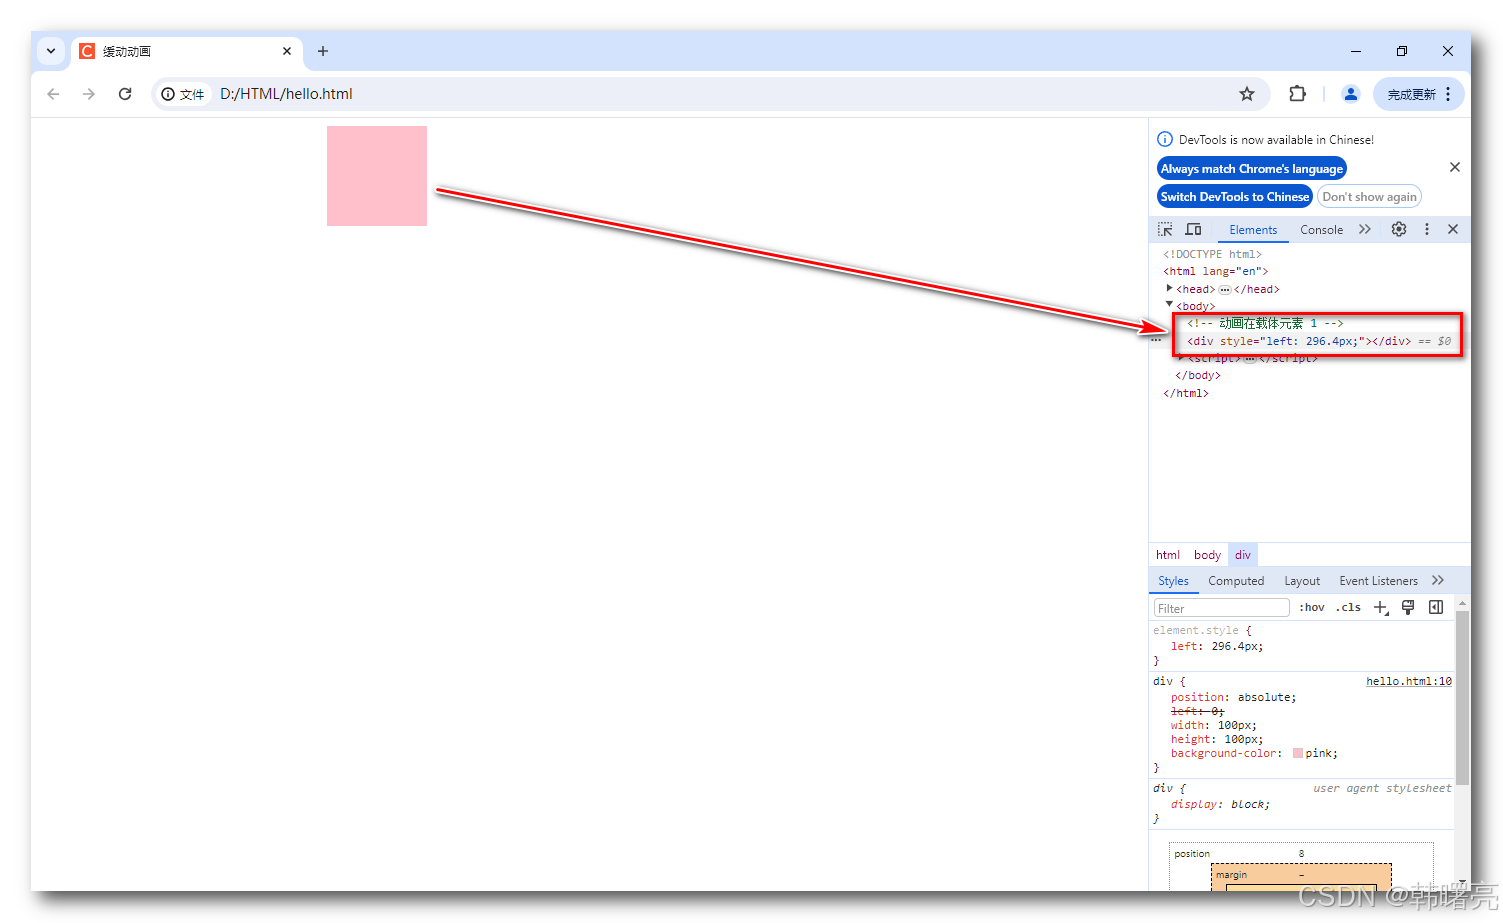The height and width of the screenshot is (923, 1503).
Task: Click the user agent display block rule
Action: point(1220,804)
